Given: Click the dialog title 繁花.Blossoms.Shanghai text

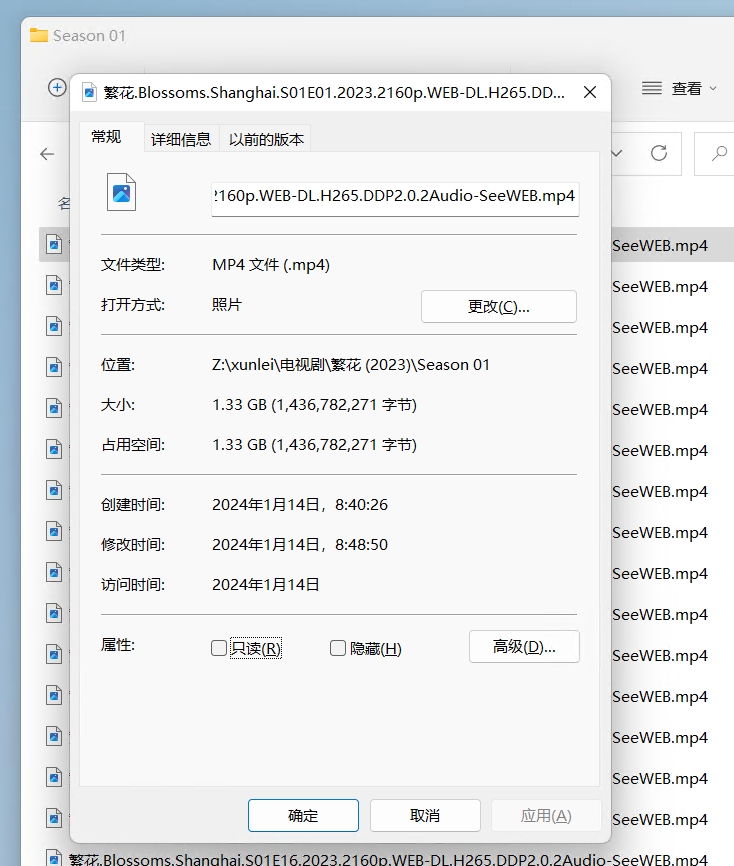Looking at the screenshot, I should coord(334,92).
